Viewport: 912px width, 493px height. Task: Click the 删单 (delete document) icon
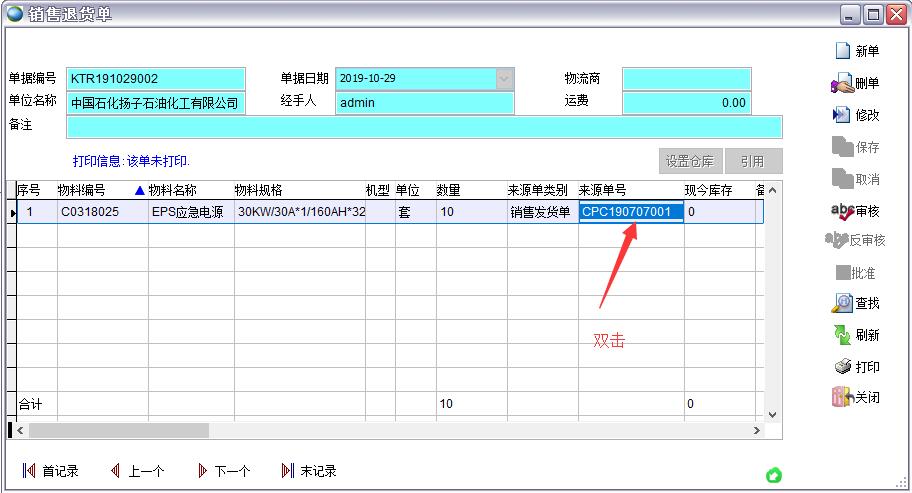pos(841,83)
